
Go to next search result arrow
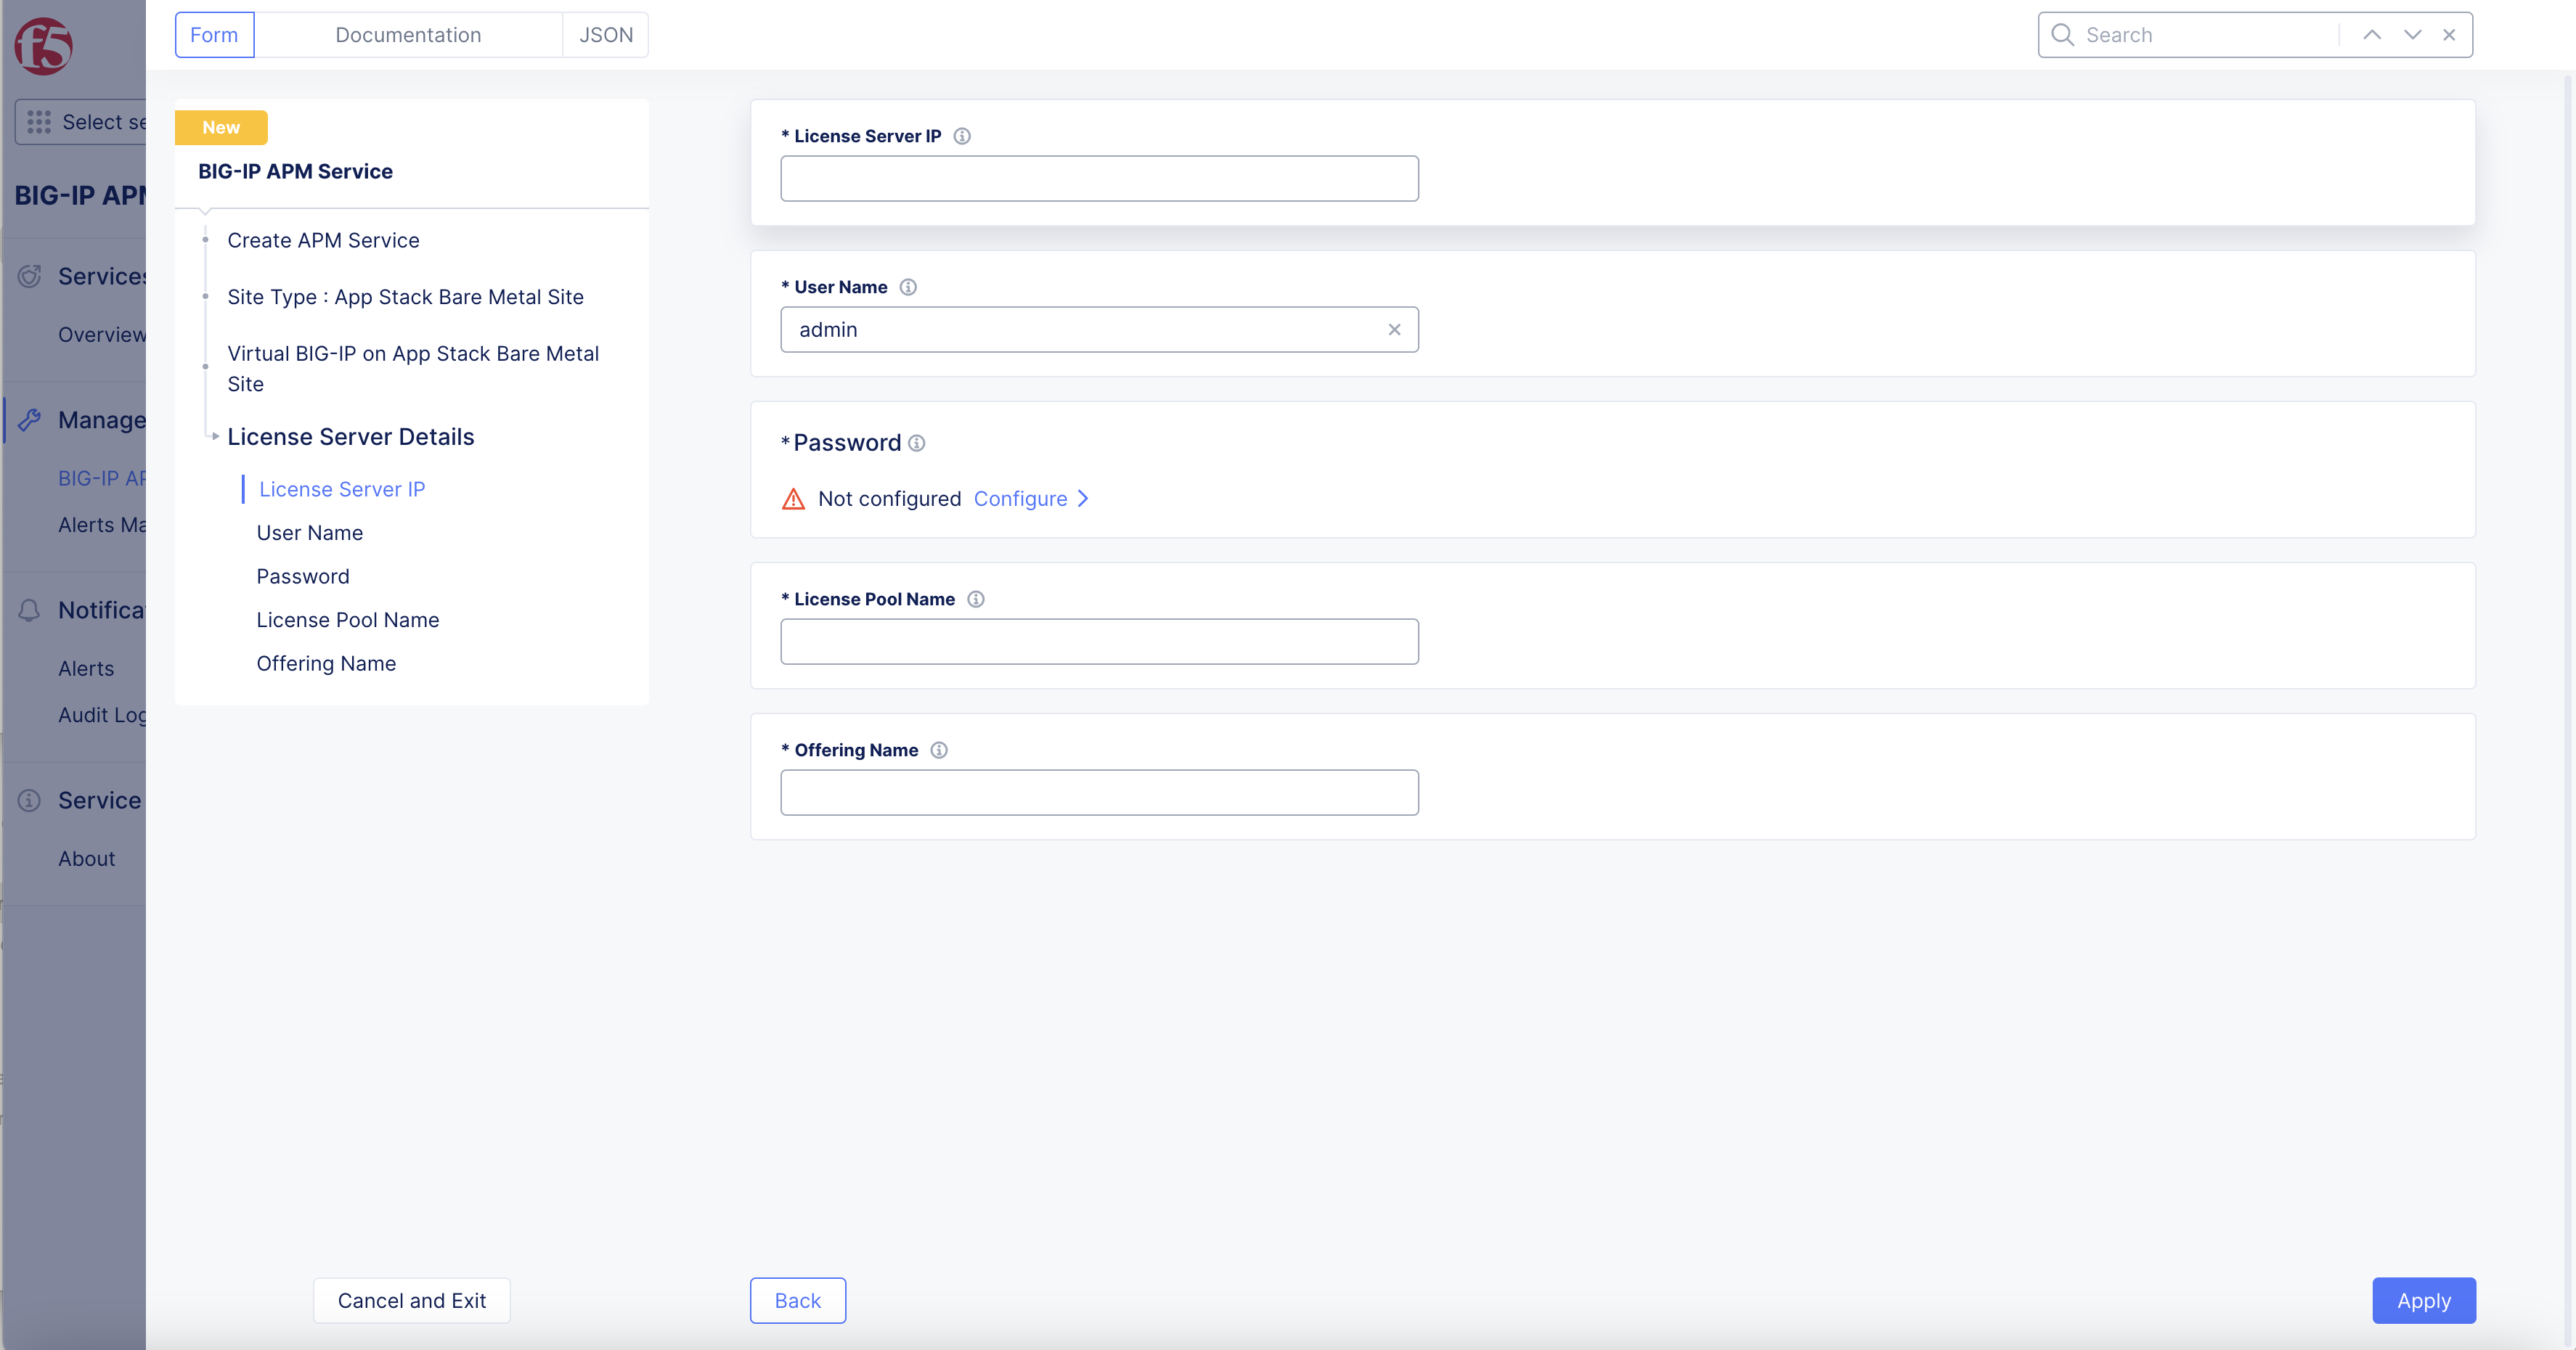(x=2413, y=35)
